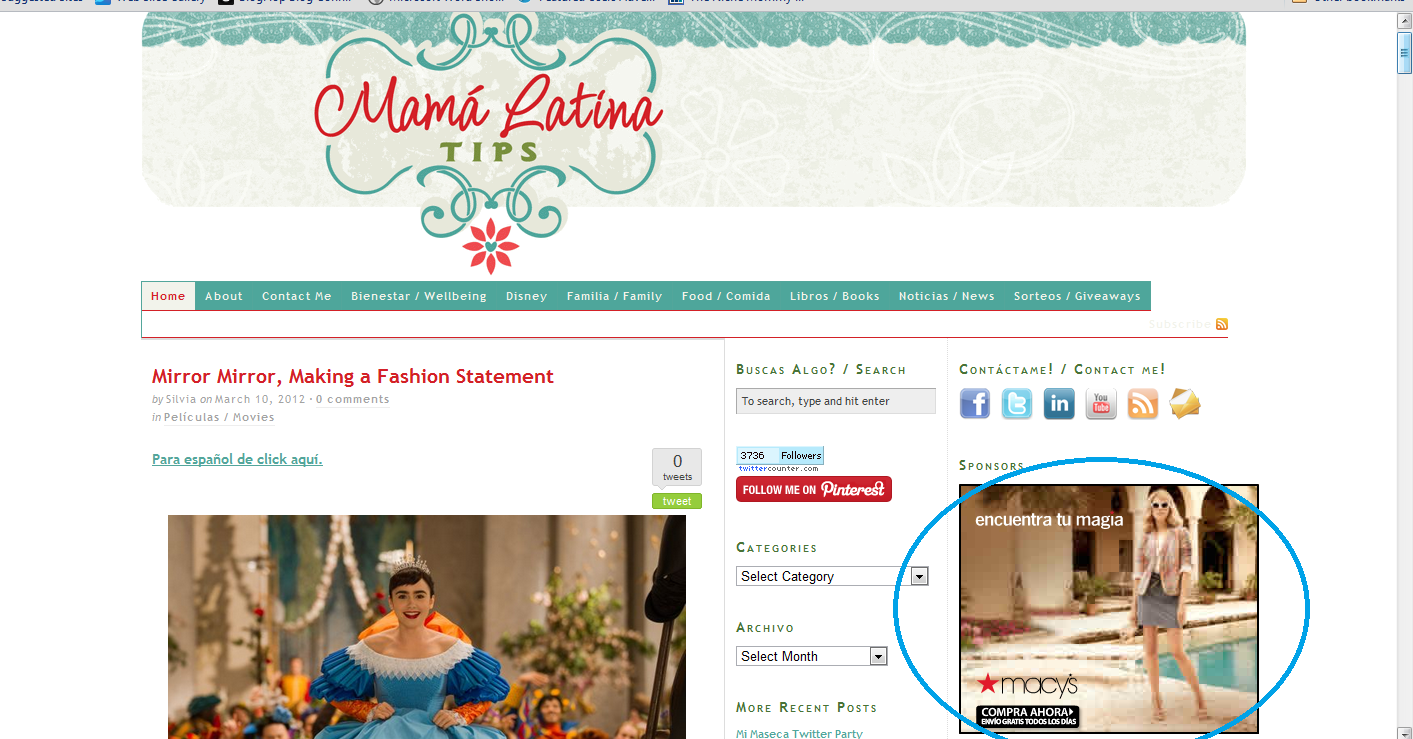Open the Twitter bird icon
Viewport: 1413px width, 739px height.
[1017, 403]
